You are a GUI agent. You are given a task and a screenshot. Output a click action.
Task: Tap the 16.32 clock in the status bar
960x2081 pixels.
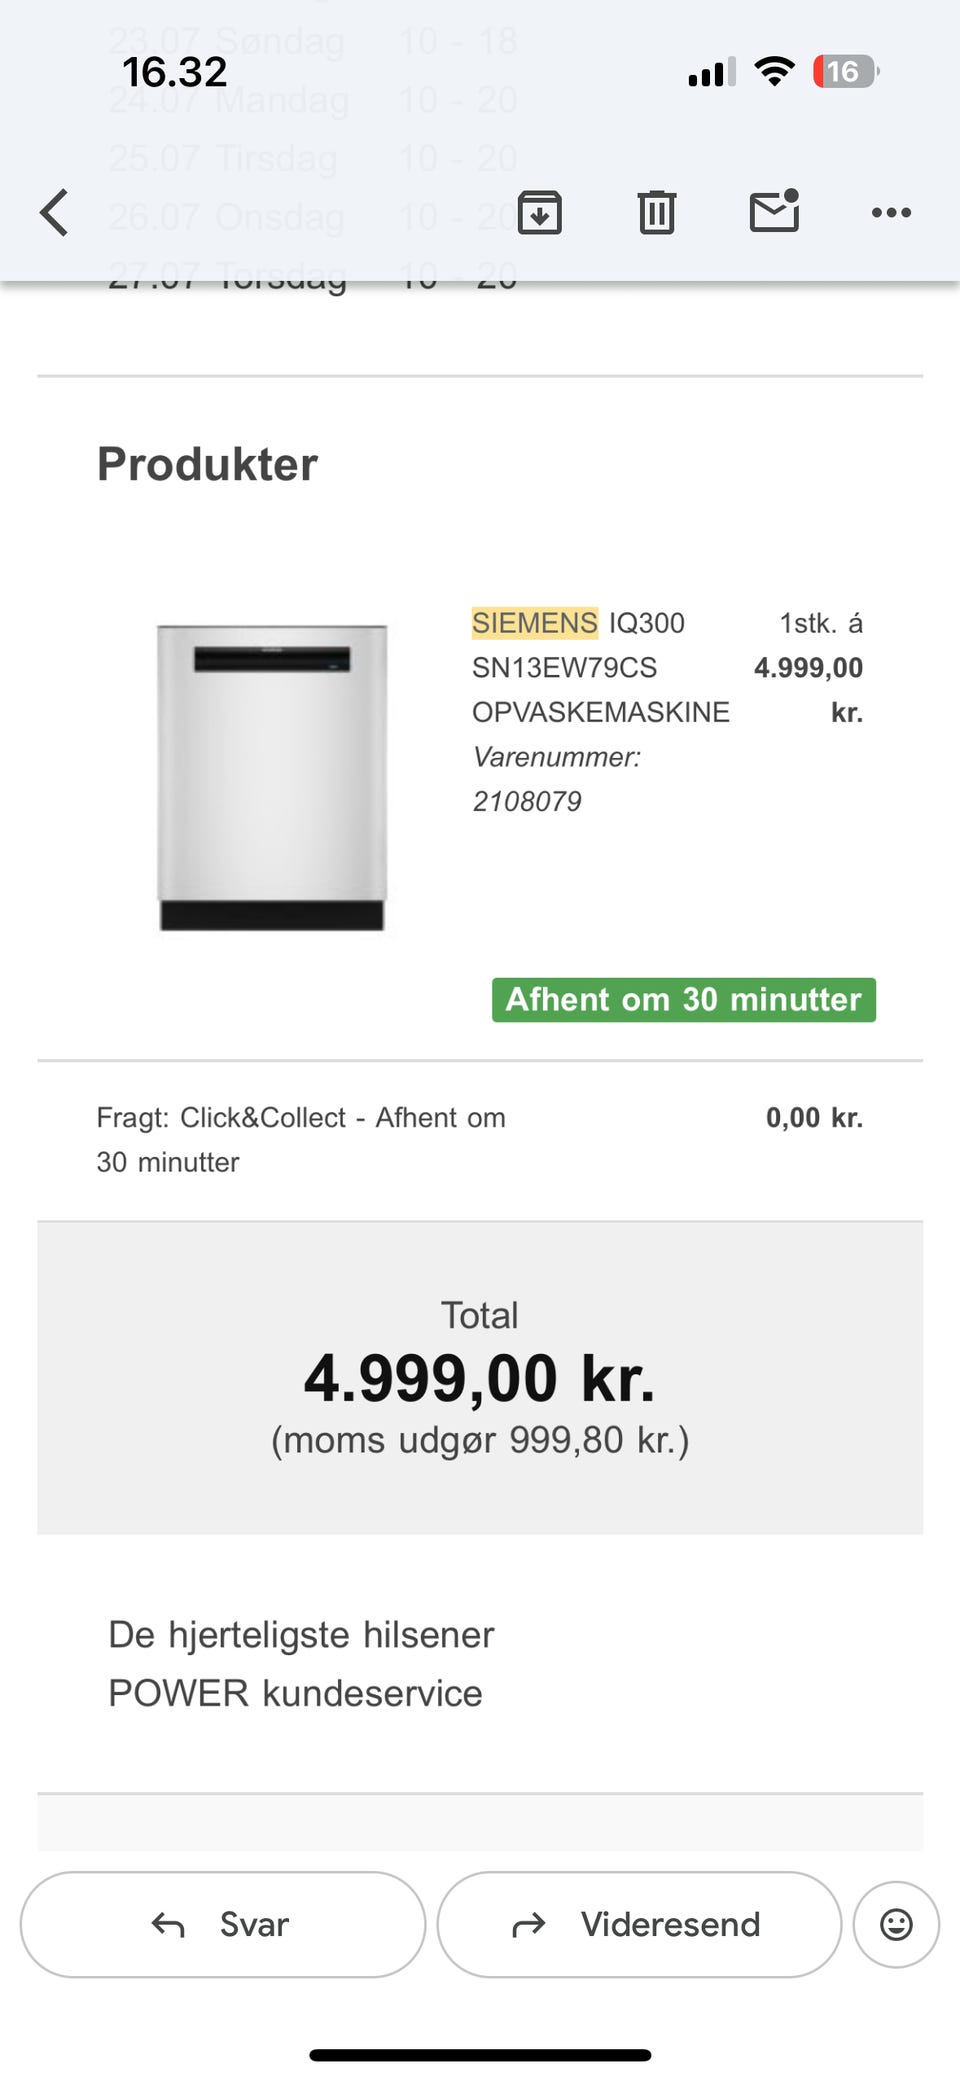coord(175,72)
